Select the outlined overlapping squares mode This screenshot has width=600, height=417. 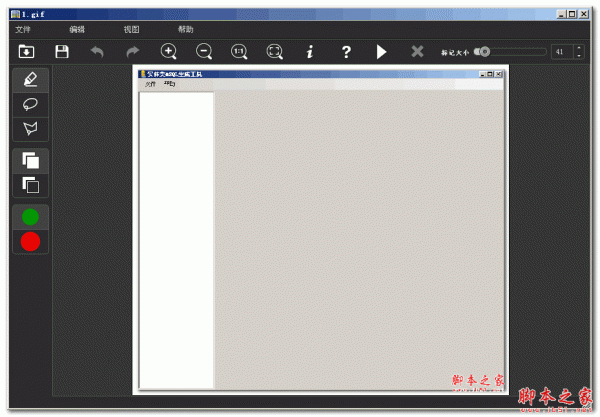30,185
